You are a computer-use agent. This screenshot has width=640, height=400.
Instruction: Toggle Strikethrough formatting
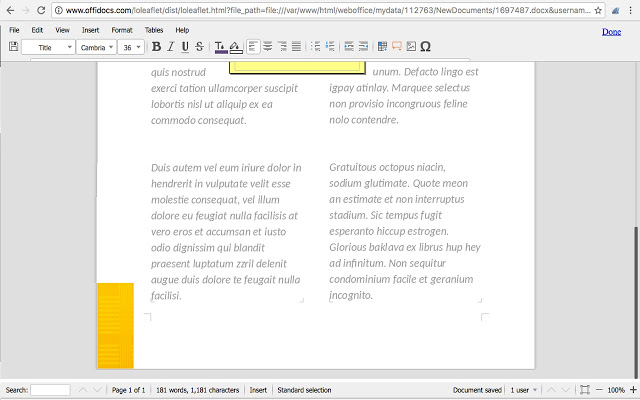tap(199, 47)
